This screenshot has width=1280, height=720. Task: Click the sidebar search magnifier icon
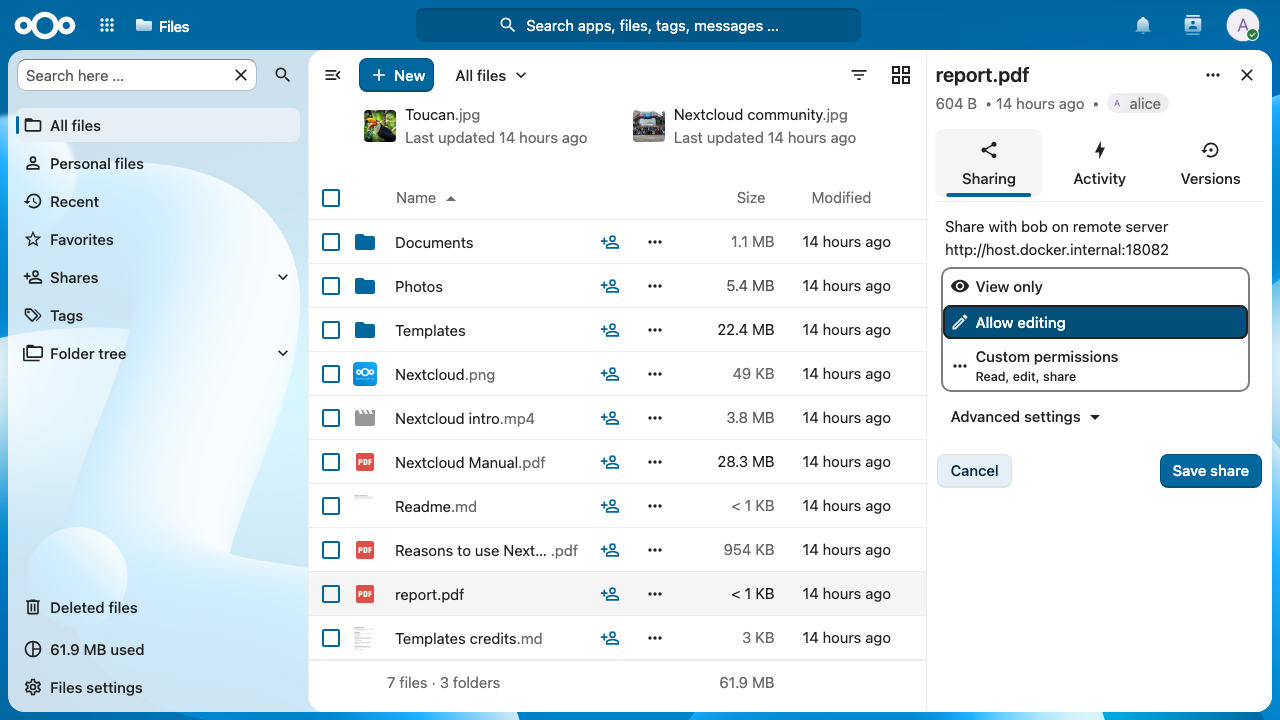[x=283, y=75]
